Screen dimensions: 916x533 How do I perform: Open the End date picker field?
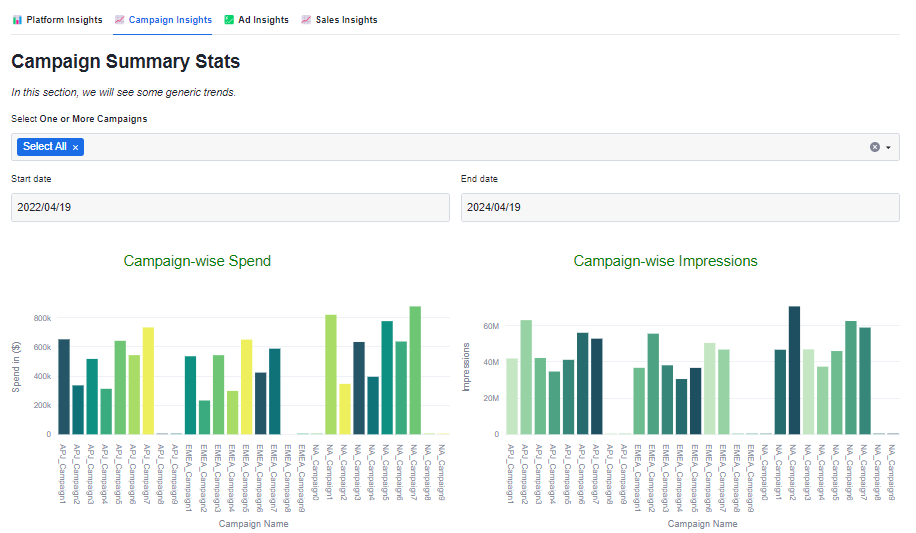tap(680, 208)
